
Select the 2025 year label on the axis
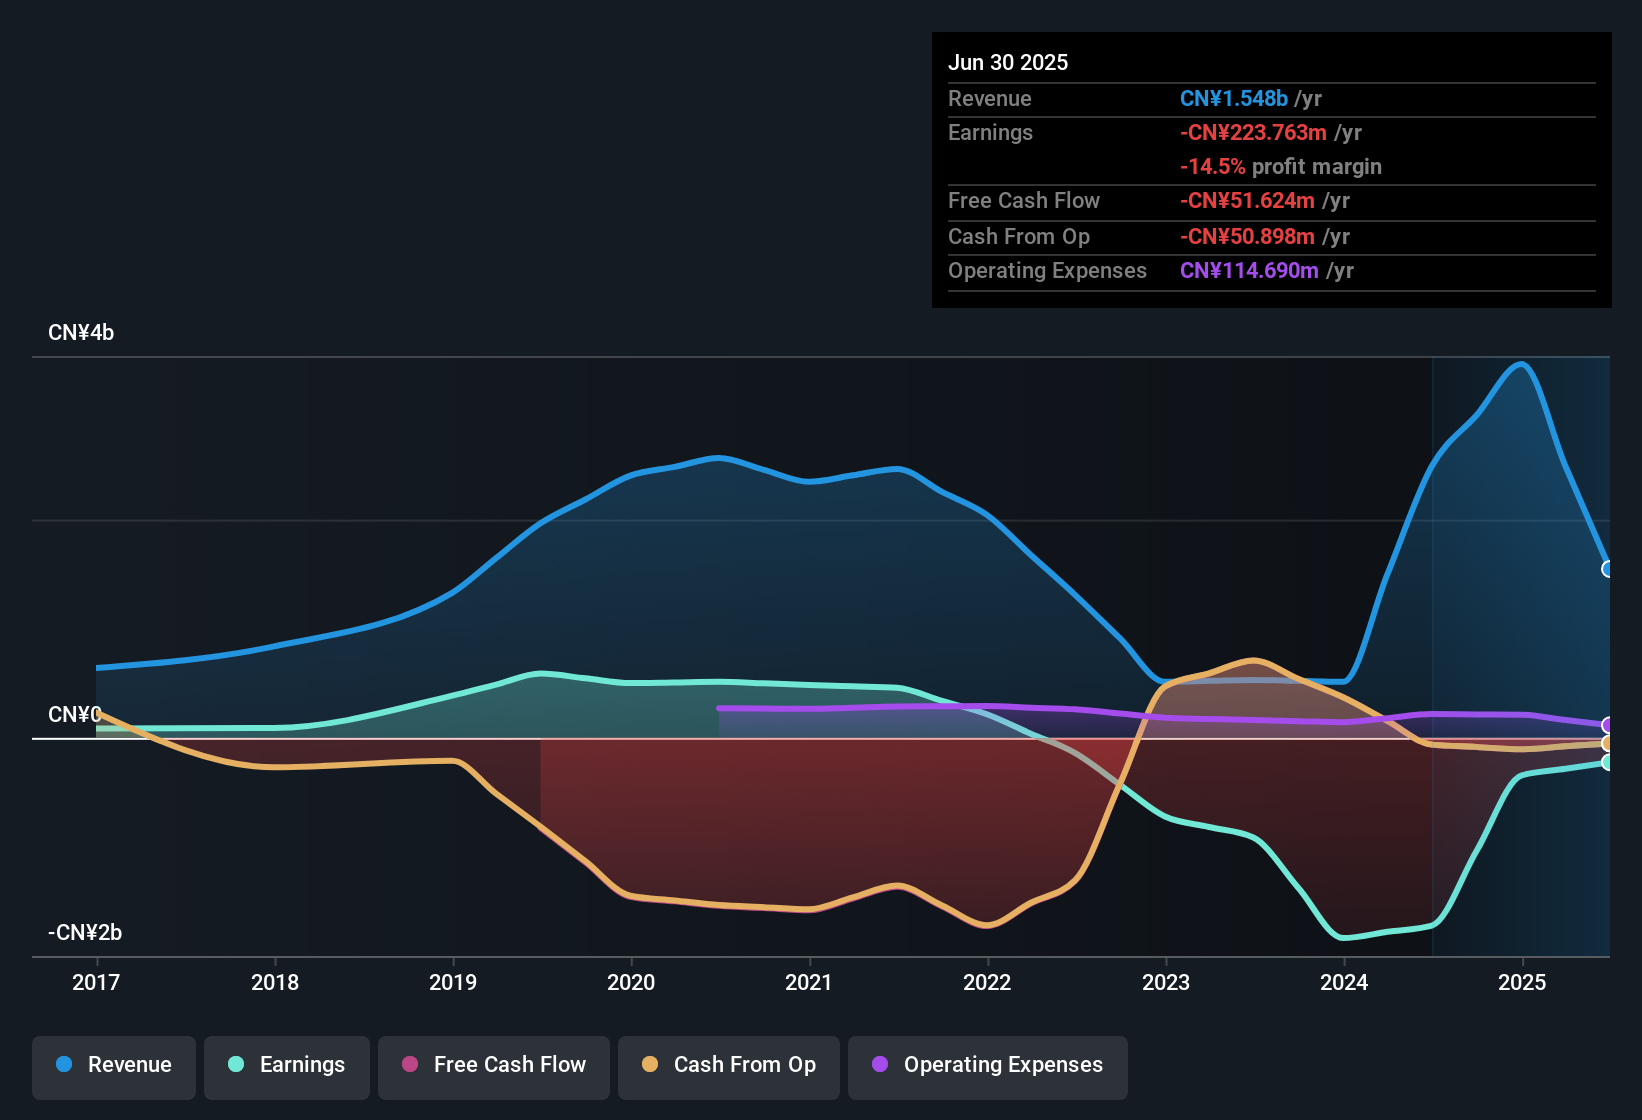[1522, 983]
